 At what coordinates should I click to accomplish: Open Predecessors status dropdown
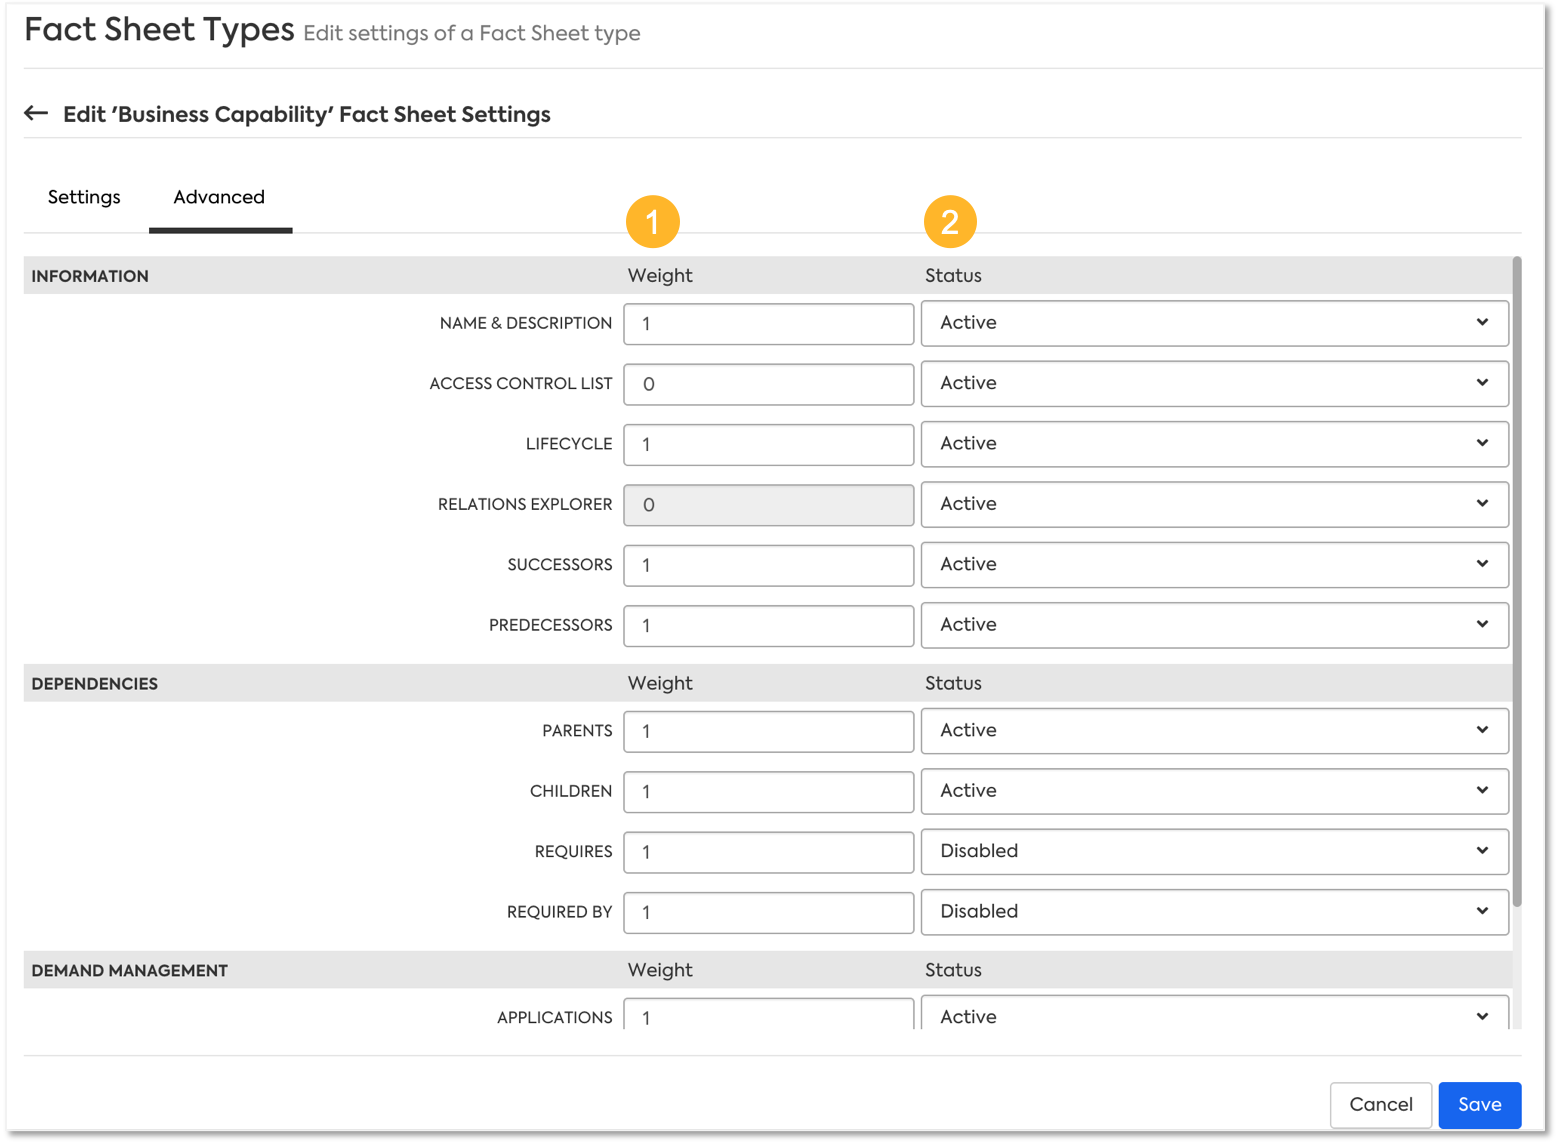tap(1214, 625)
